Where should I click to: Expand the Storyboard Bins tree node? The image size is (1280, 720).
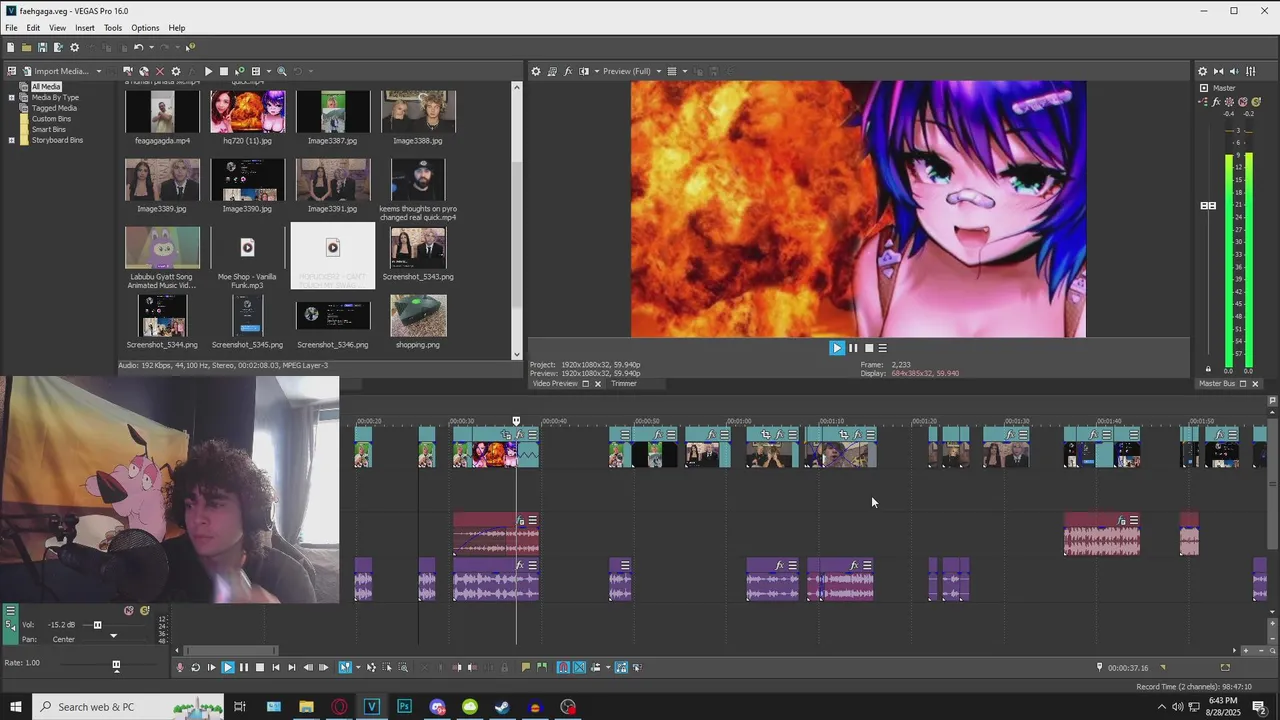tap(12, 140)
